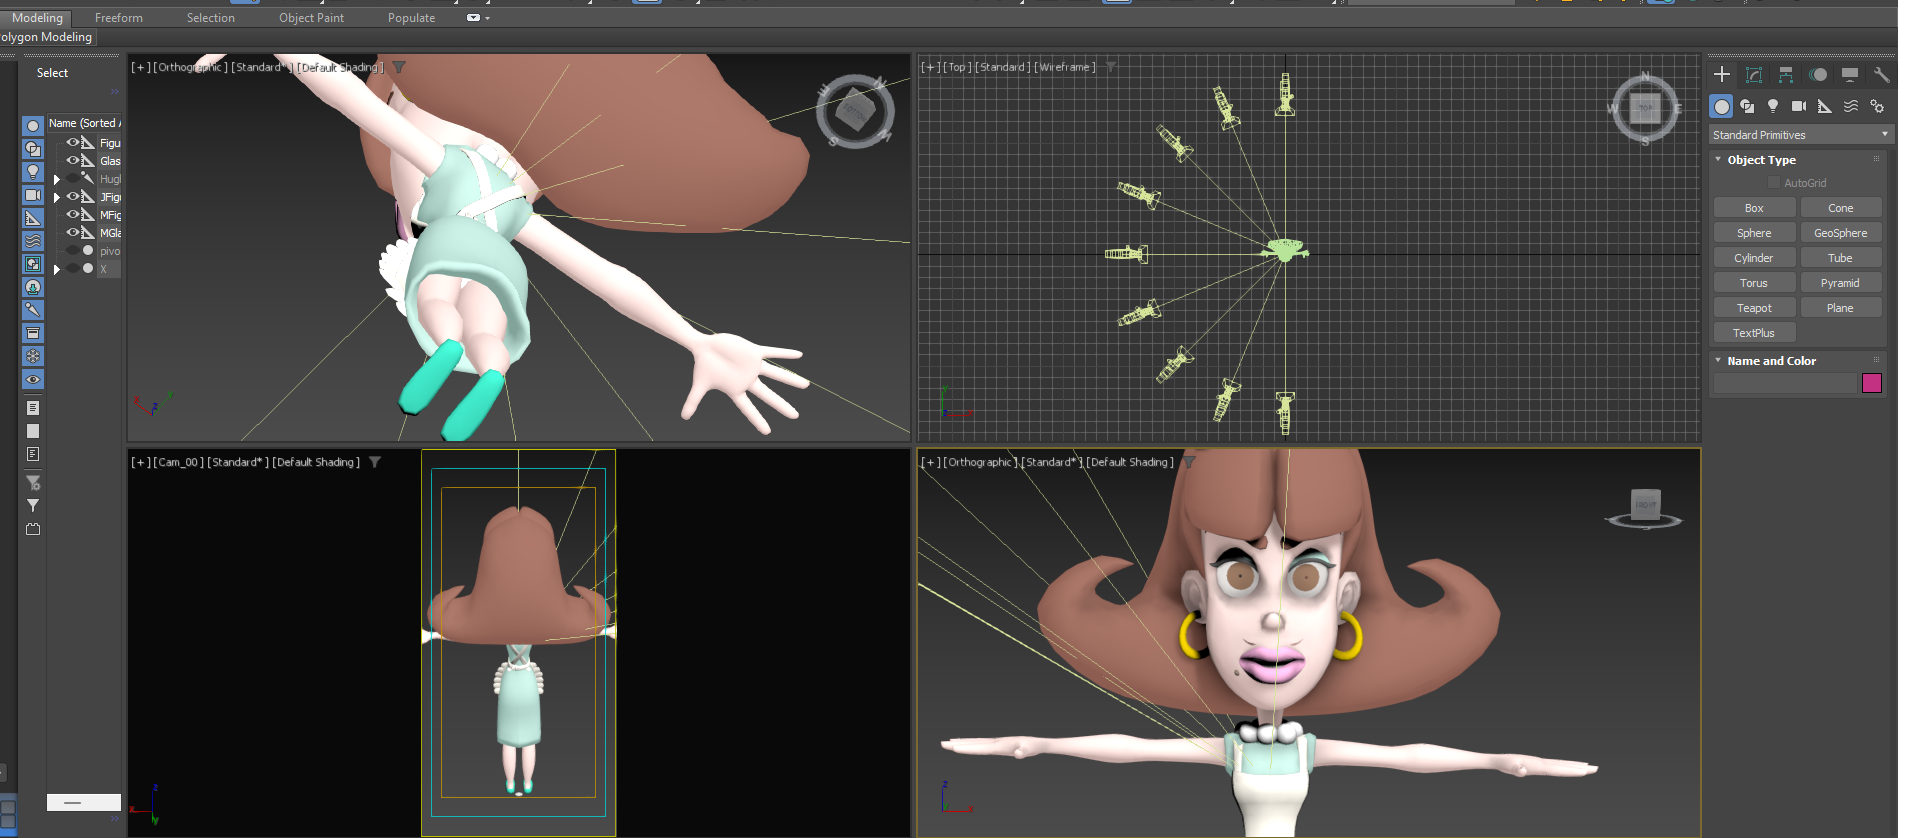The width and height of the screenshot is (1920, 838).
Task: Switch to the Freeform ribbon tab
Action: 119,18
